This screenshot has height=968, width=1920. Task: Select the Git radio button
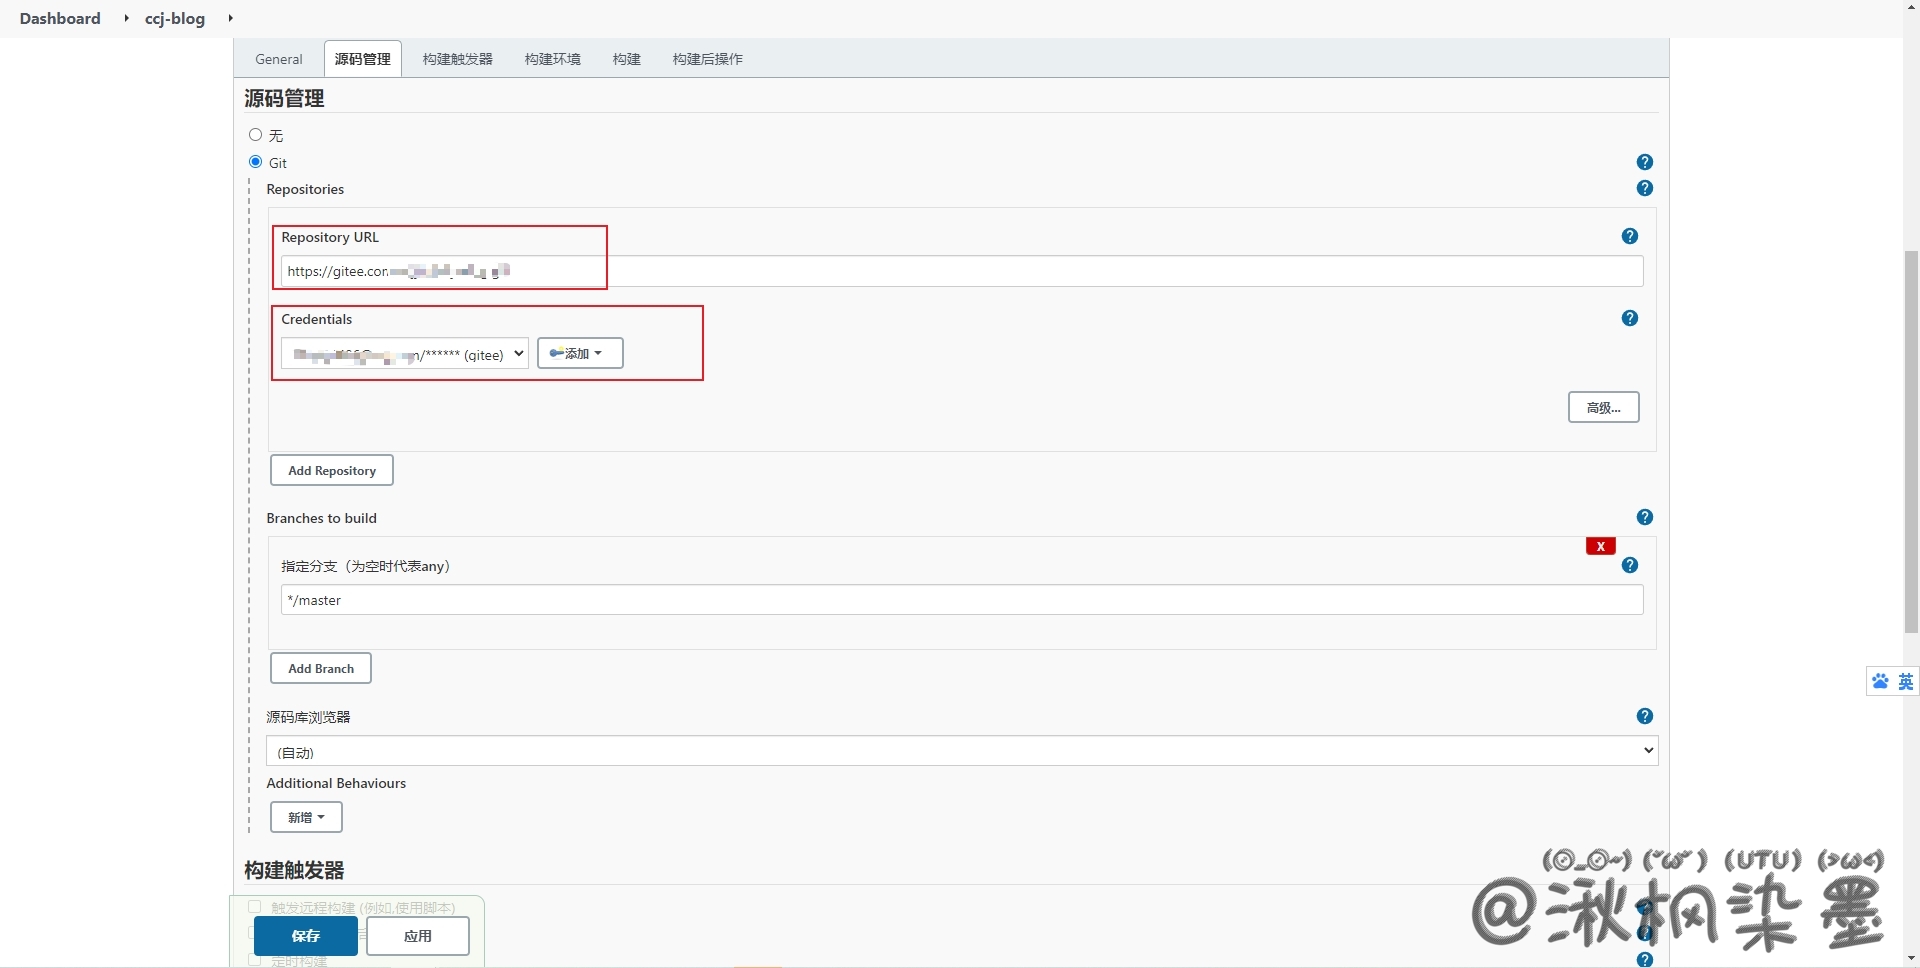(x=256, y=162)
